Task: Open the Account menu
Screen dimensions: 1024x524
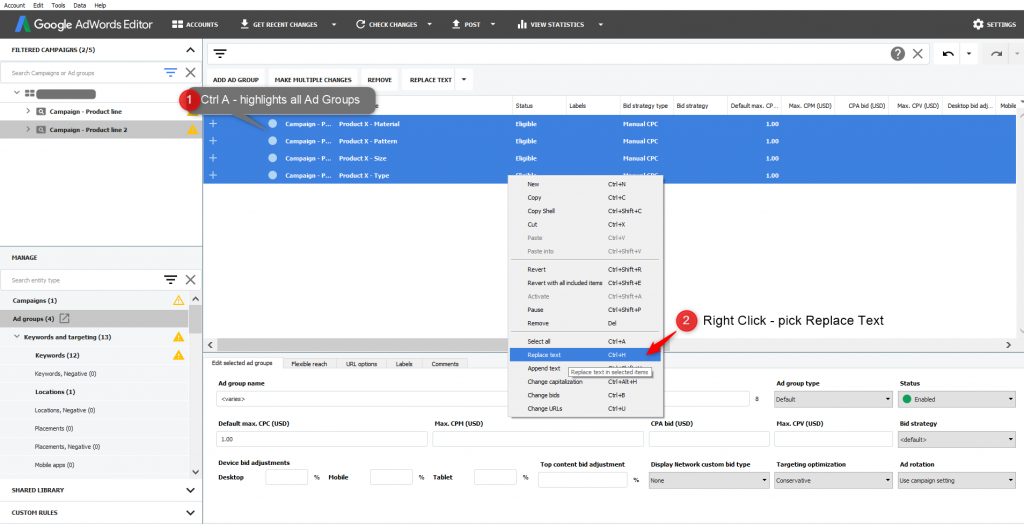Action: [x=14, y=5]
